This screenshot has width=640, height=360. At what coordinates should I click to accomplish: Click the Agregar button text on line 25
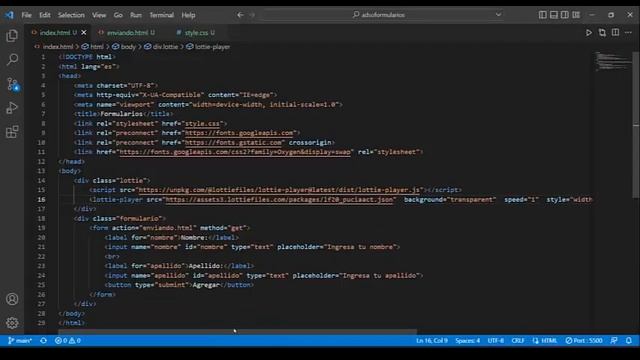tap(206, 285)
